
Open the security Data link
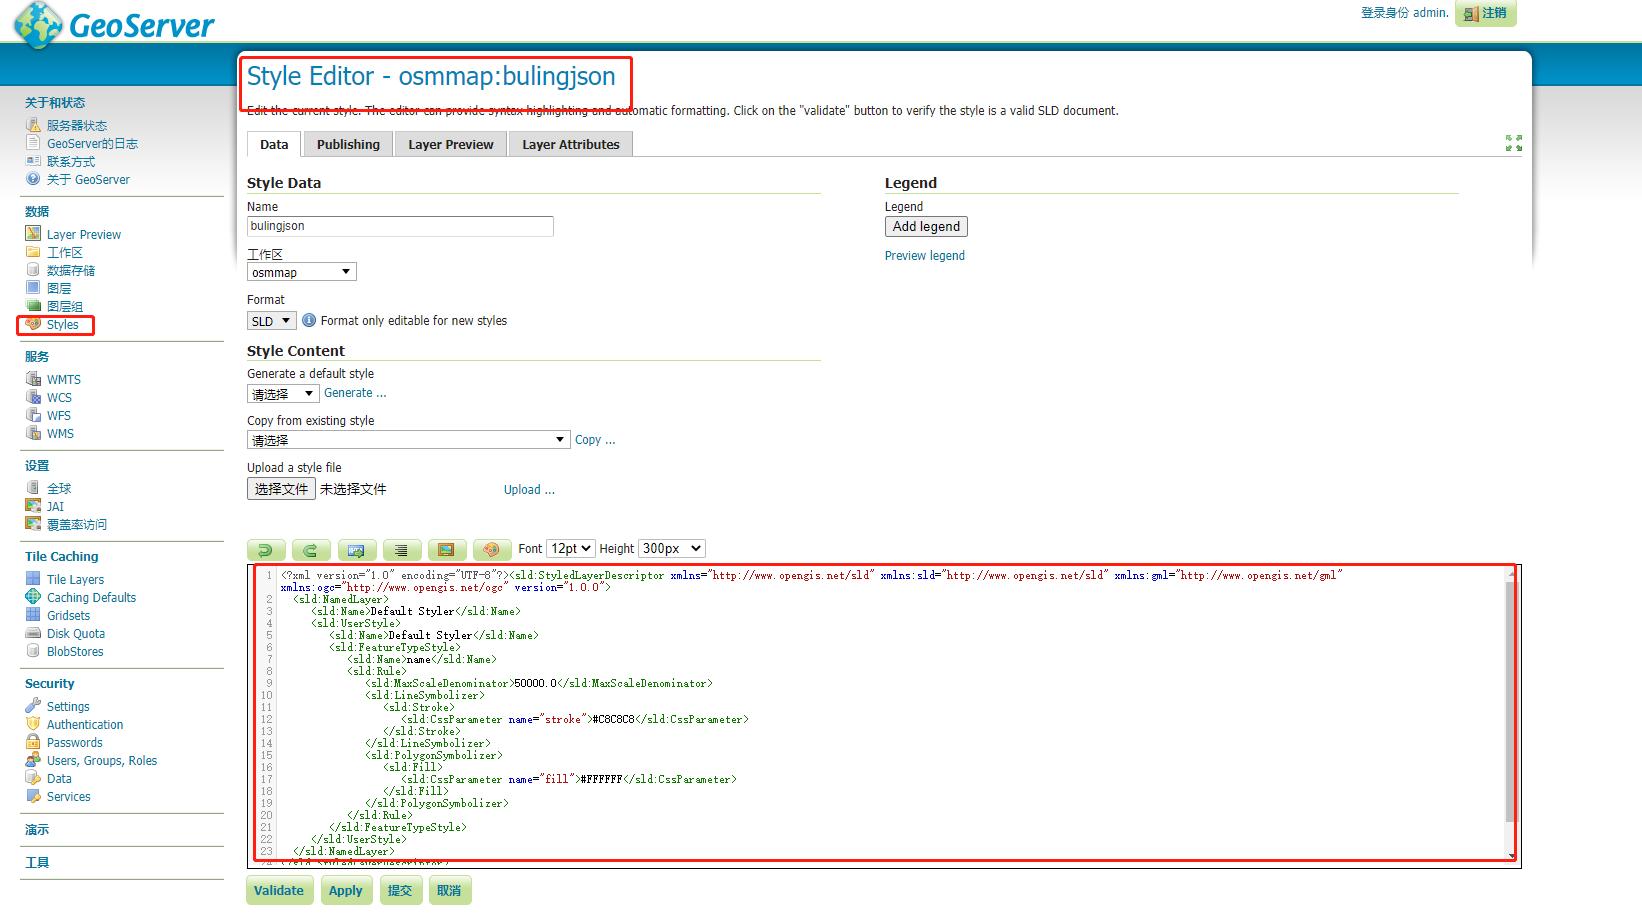point(59,779)
